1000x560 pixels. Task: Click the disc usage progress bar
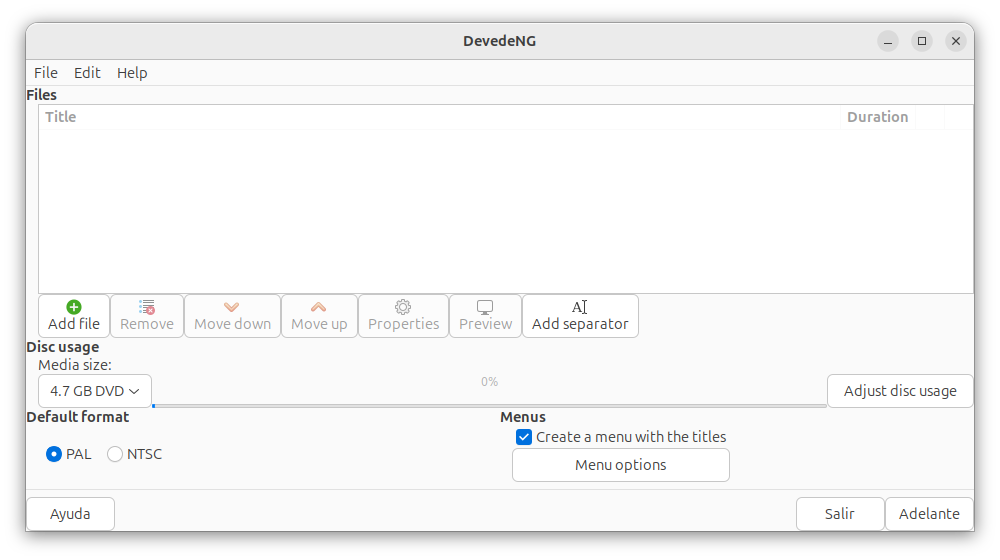(x=489, y=405)
